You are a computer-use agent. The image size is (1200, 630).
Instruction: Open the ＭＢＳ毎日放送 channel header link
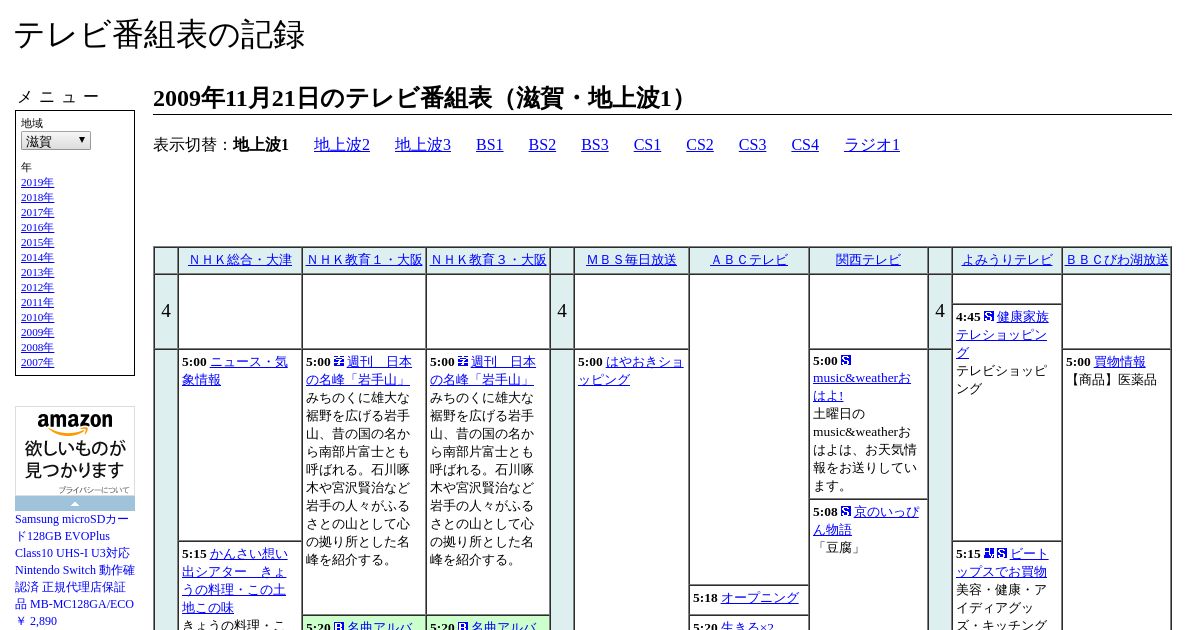pyautogui.click(x=631, y=260)
